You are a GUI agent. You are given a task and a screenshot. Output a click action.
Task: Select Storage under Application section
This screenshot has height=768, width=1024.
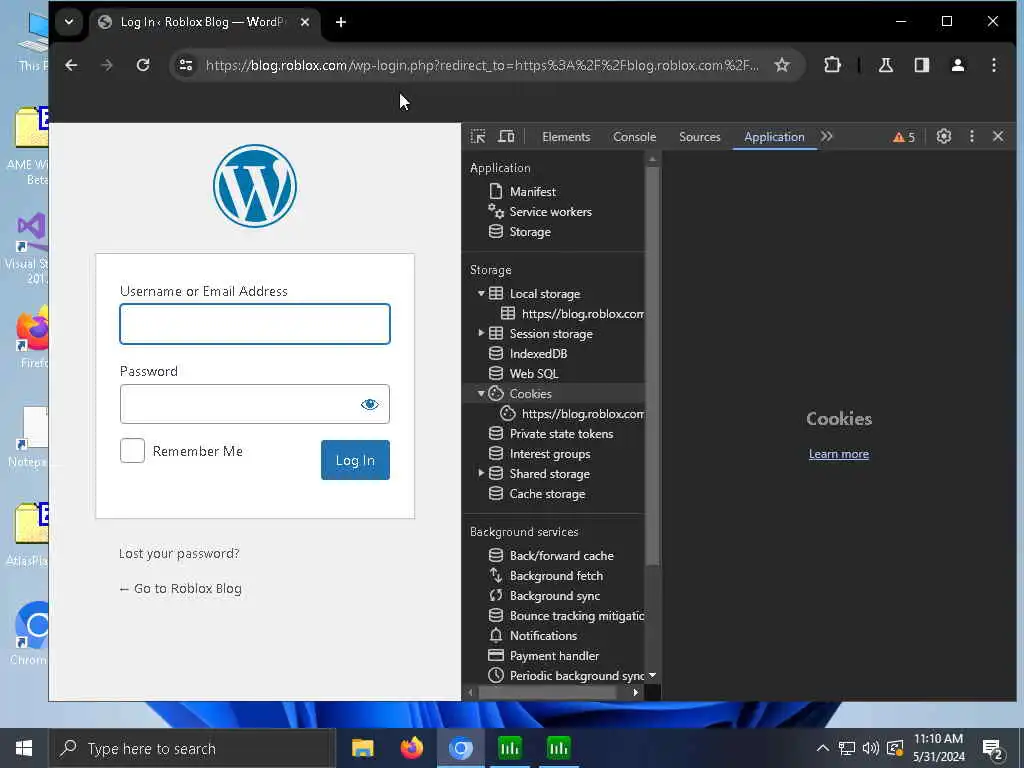530,232
